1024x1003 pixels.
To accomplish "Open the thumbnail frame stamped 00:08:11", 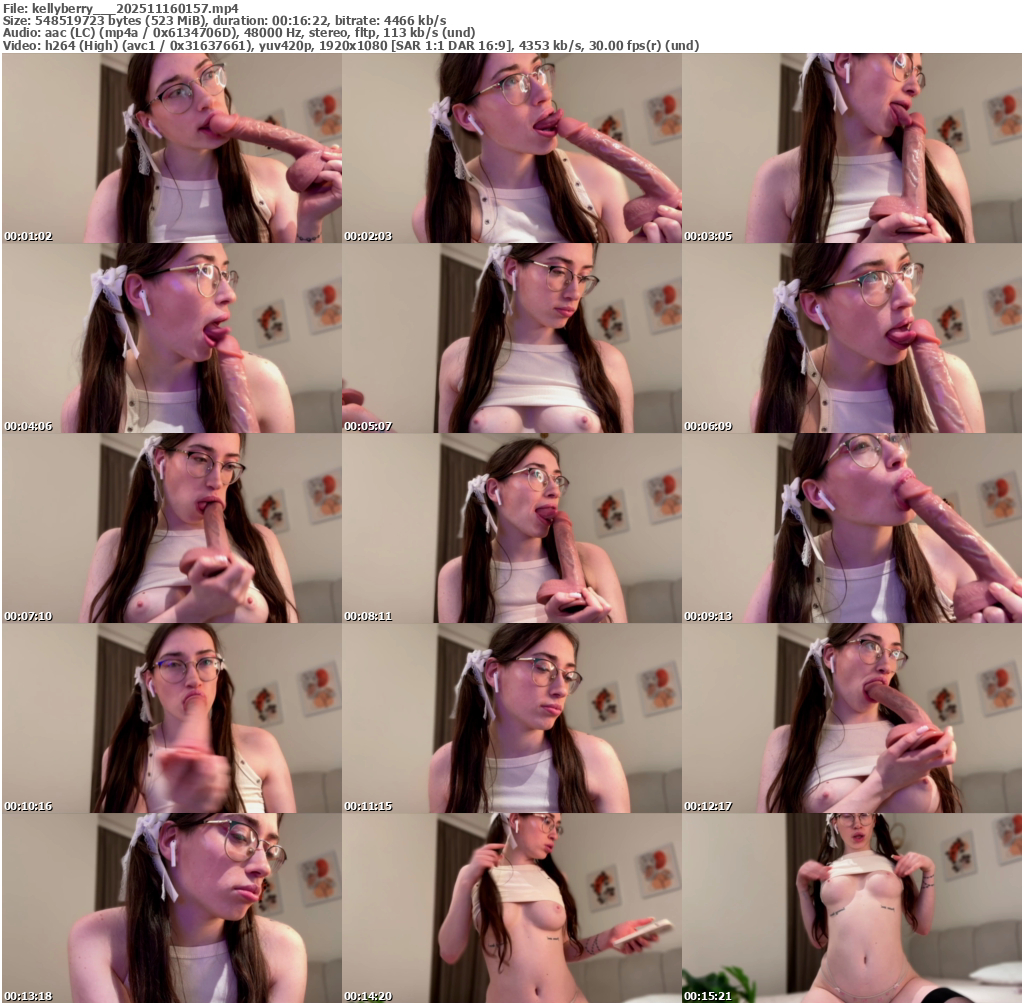I will point(512,528).
